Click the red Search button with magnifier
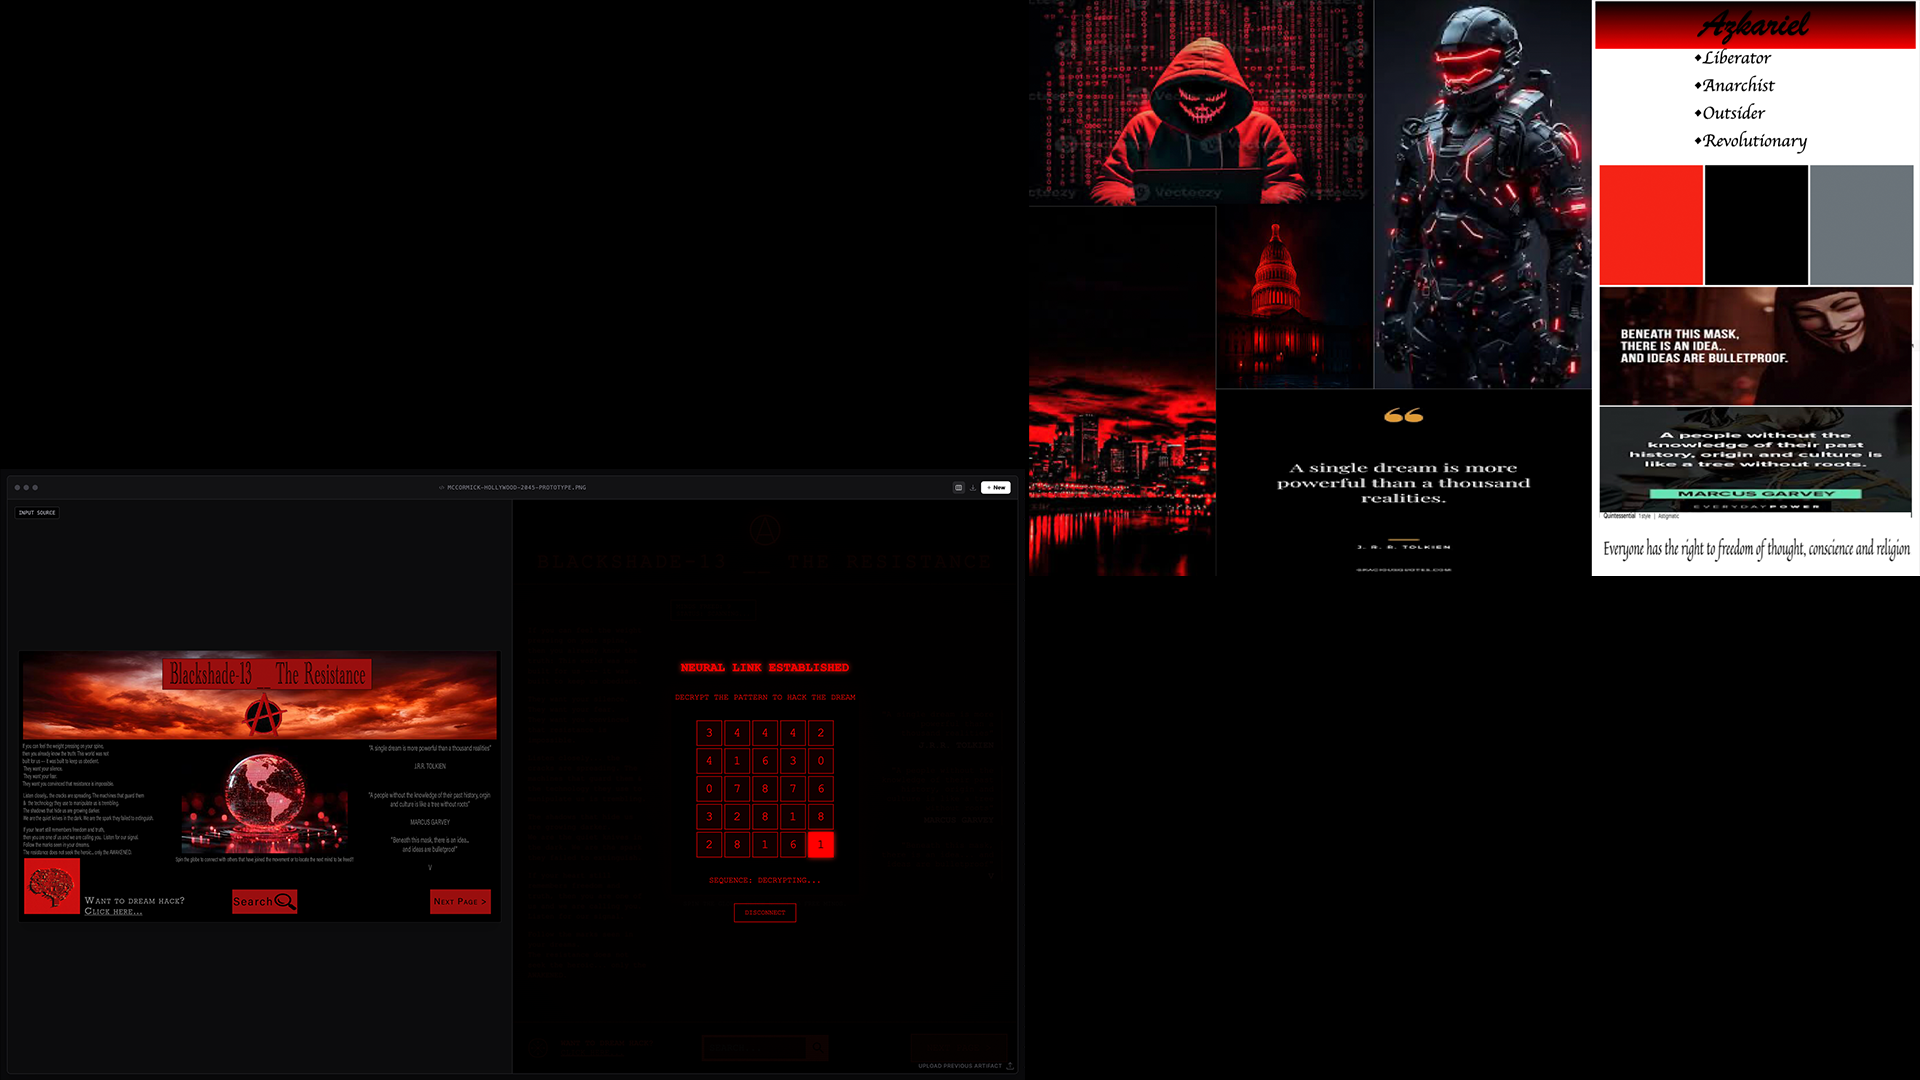The width and height of the screenshot is (1920, 1080). [264, 902]
